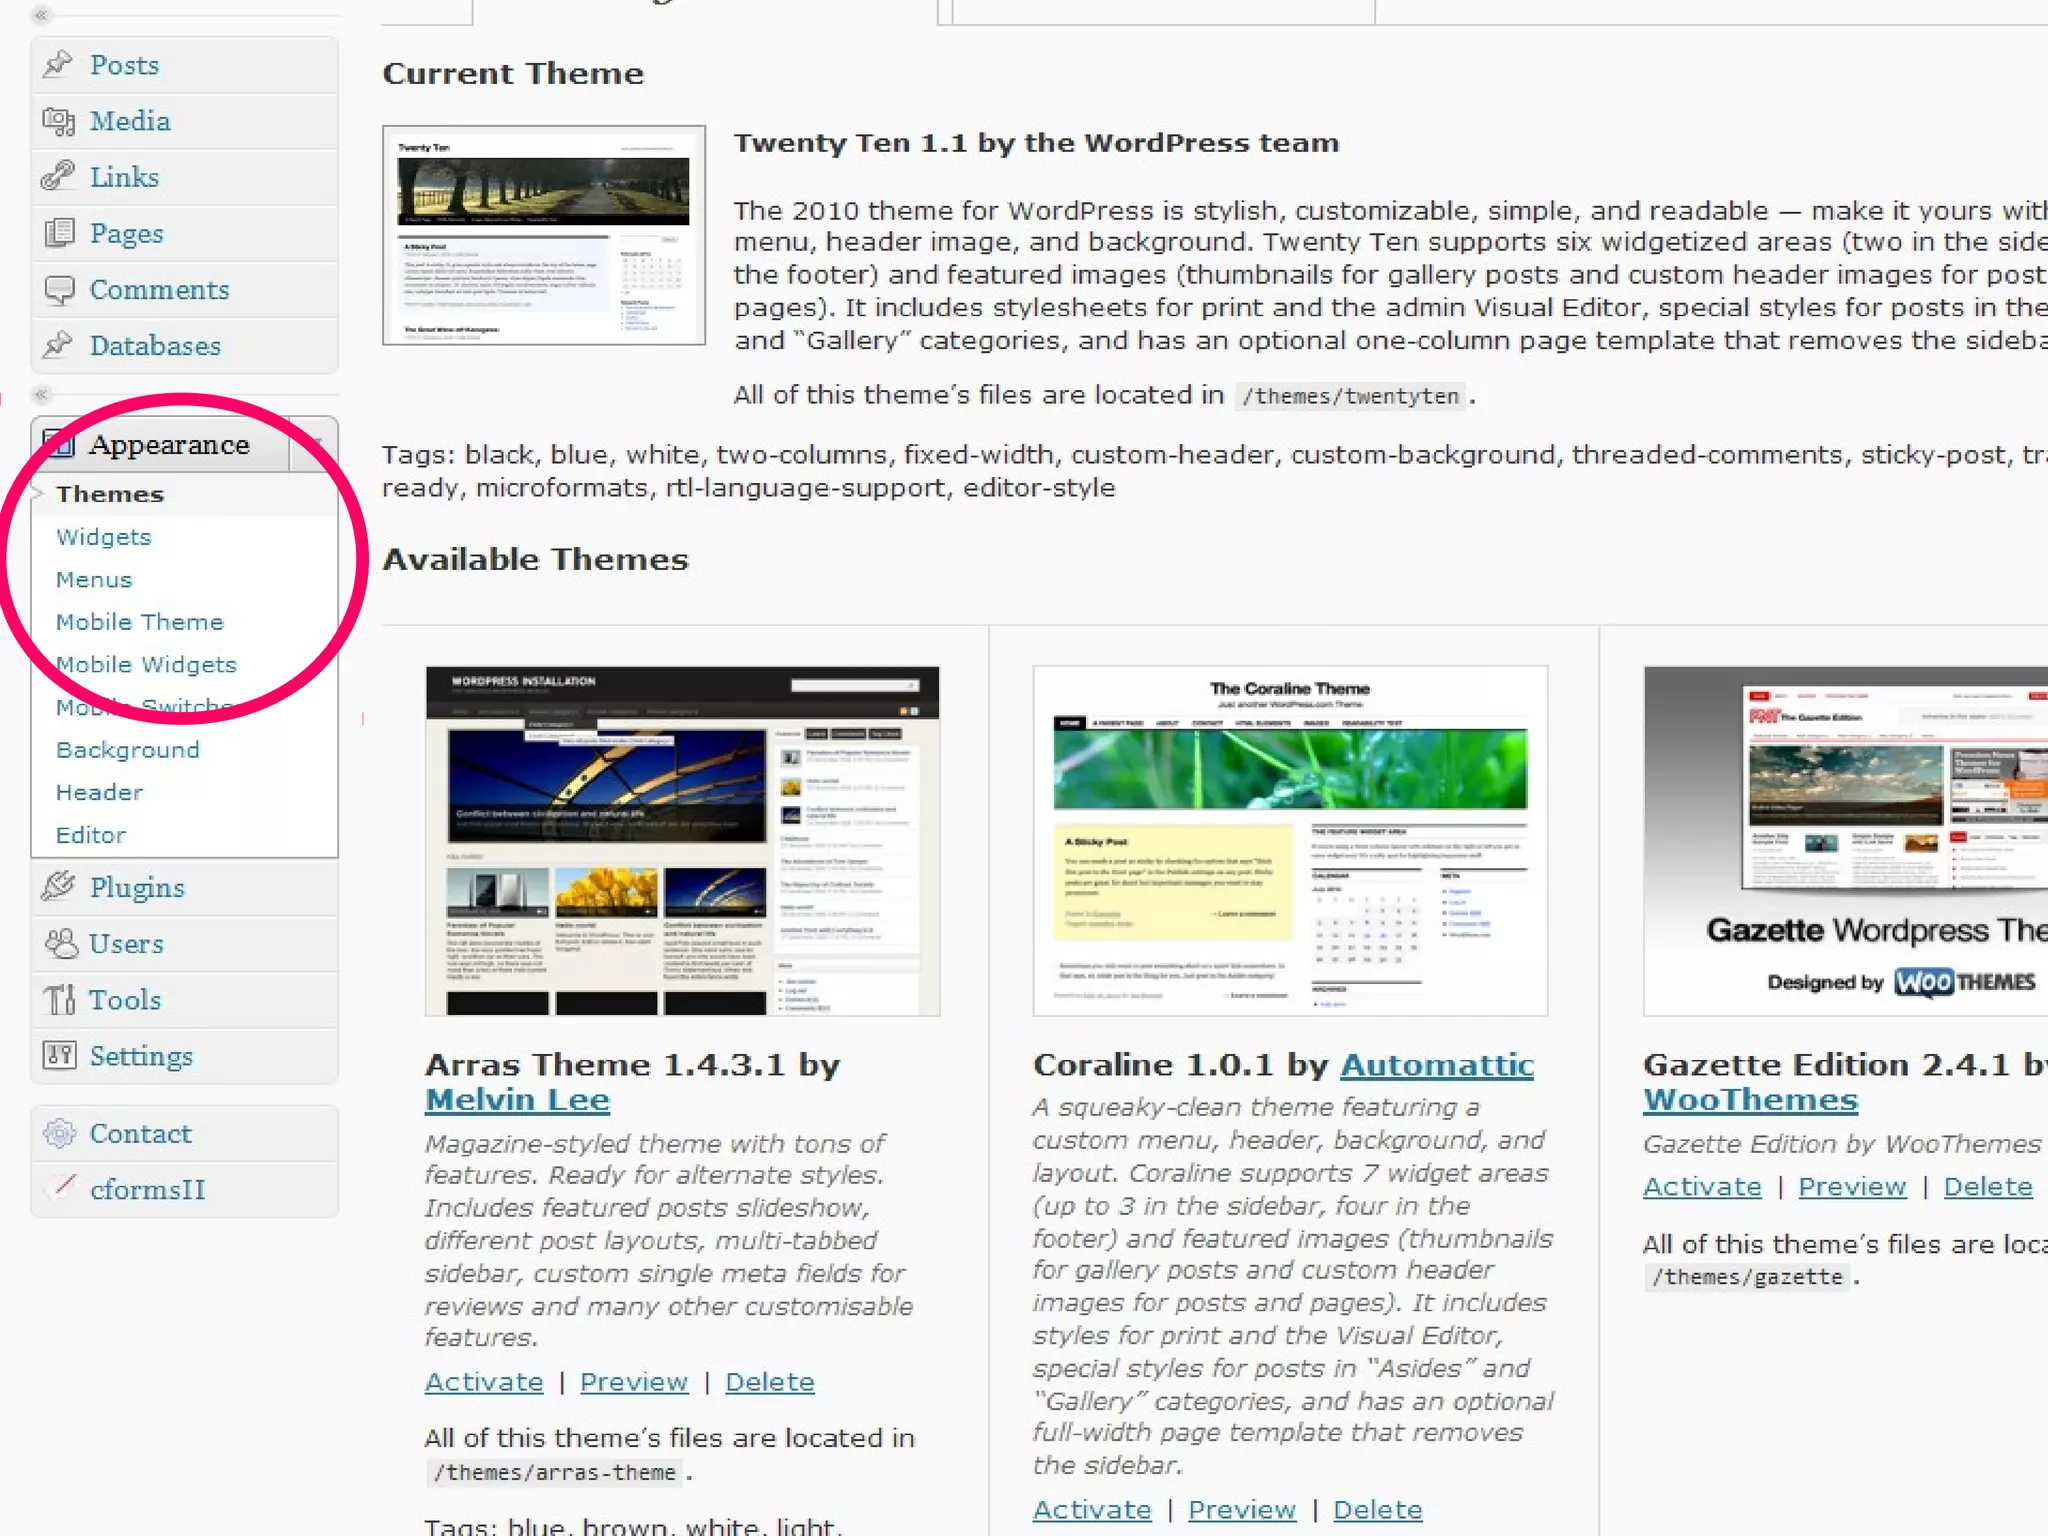Open the Background submenu item
Viewport: 2048px width, 1536px height.
[x=127, y=750]
